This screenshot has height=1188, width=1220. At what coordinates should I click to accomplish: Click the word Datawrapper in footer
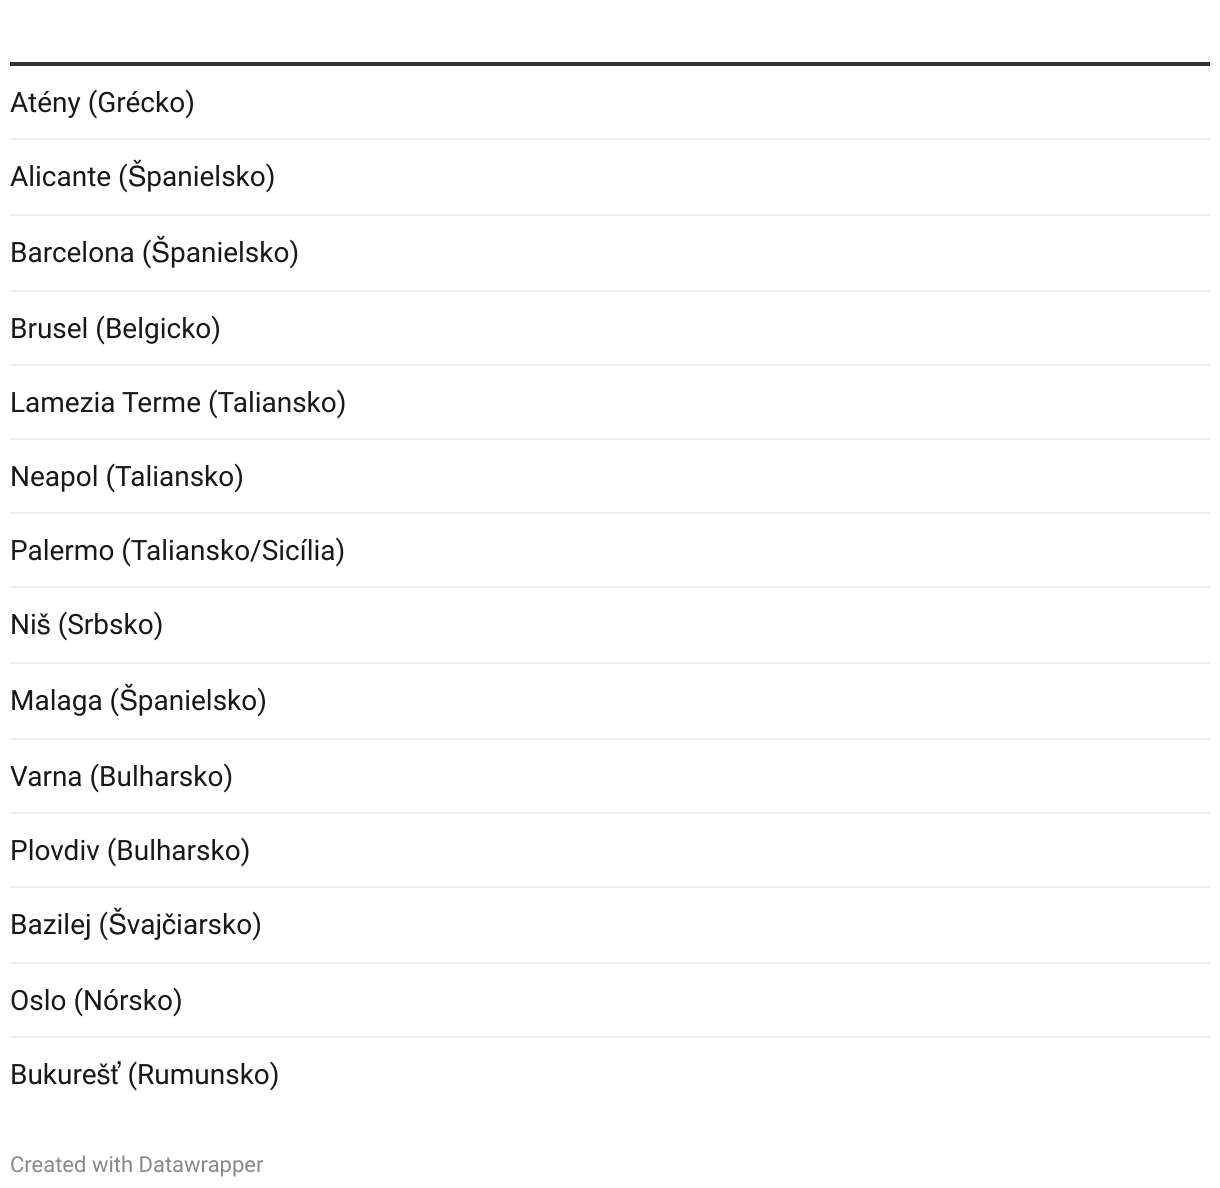coord(201,1165)
